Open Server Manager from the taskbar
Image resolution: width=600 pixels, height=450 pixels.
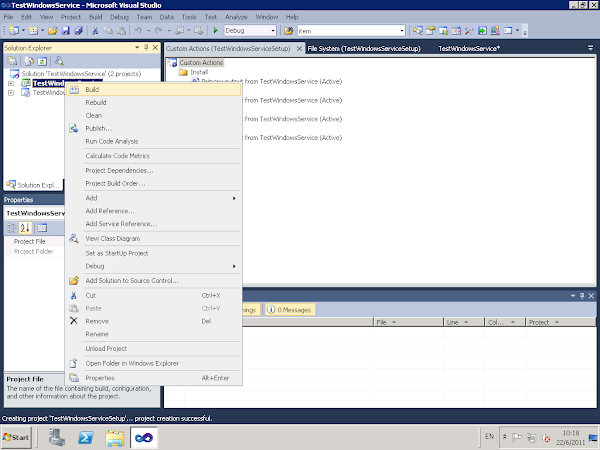57,437
